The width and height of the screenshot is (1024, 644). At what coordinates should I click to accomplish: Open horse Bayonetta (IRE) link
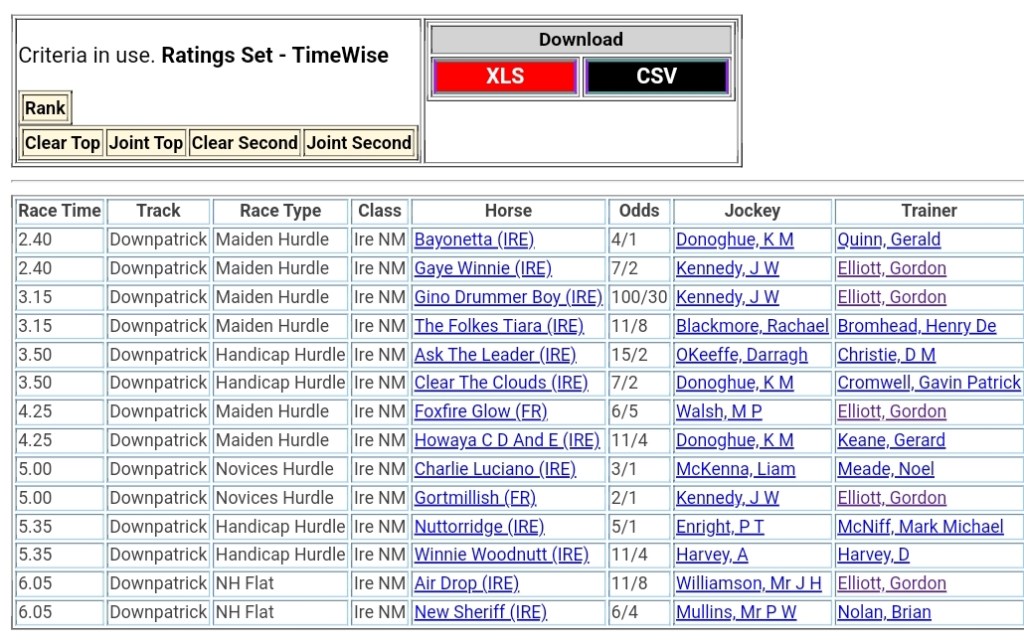coord(474,240)
